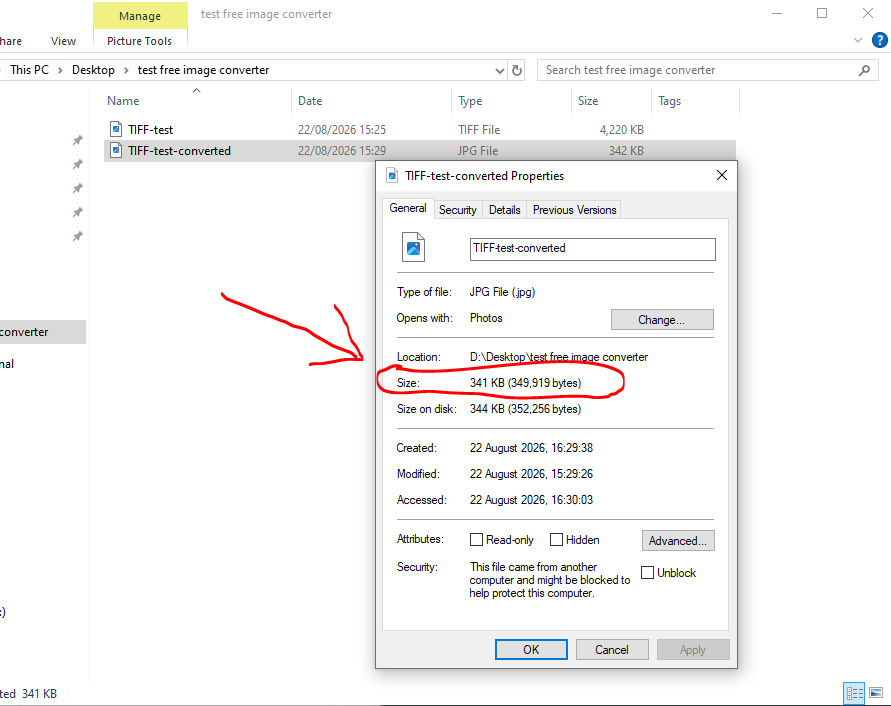
Task: Click This PC in the address path
Action: (x=30, y=70)
